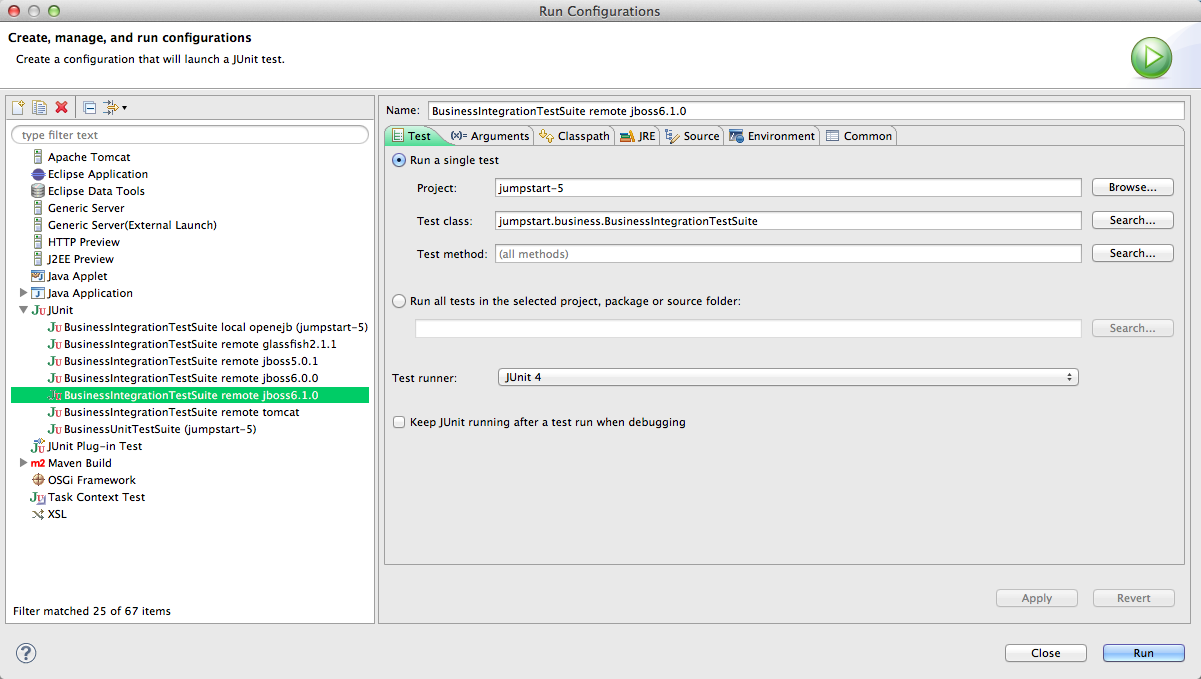The height and width of the screenshot is (679, 1201).
Task: Switch to the Arguments tab
Action: [x=490, y=136]
